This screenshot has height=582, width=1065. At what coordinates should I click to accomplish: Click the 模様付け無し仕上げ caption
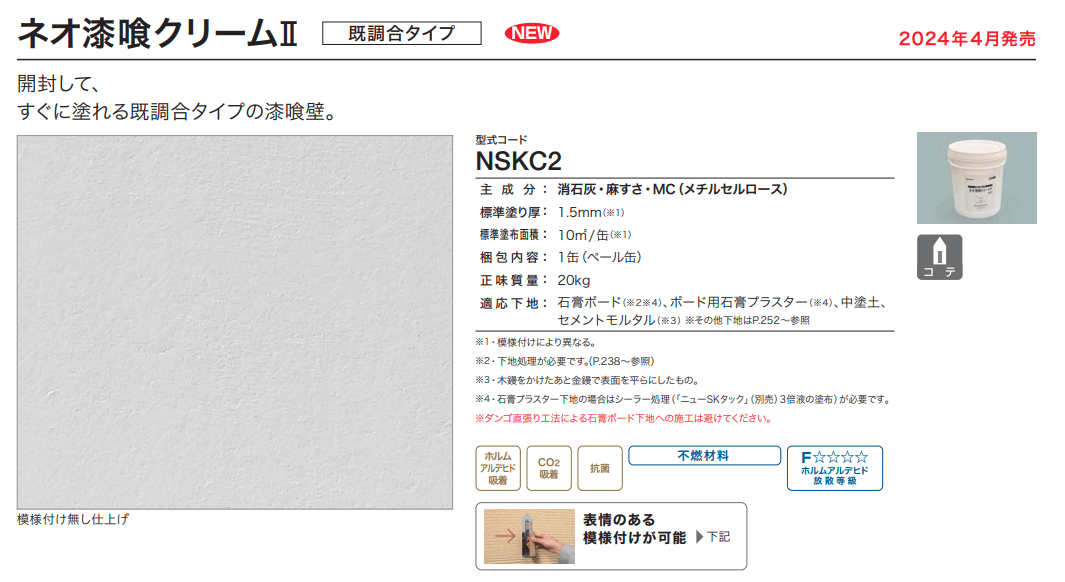click(x=73, y=520)
